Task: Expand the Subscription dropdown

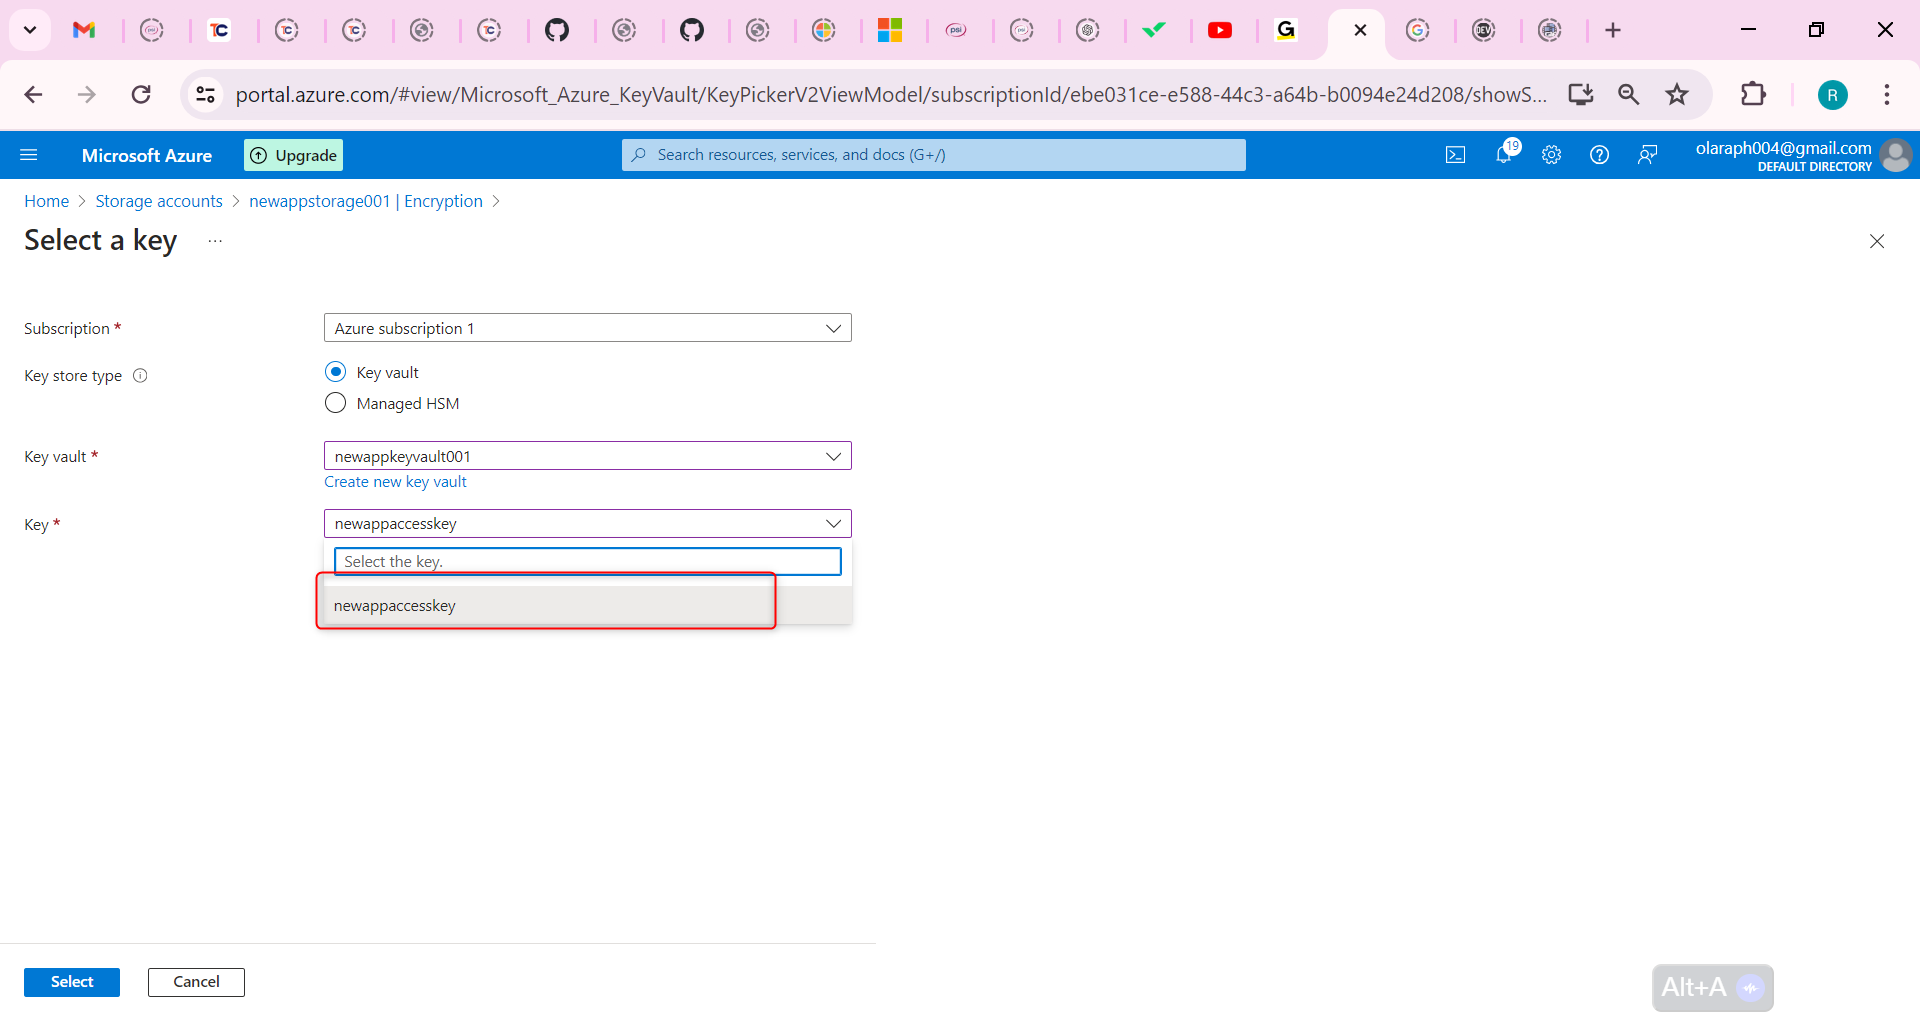Action: [x=588, y=328]
